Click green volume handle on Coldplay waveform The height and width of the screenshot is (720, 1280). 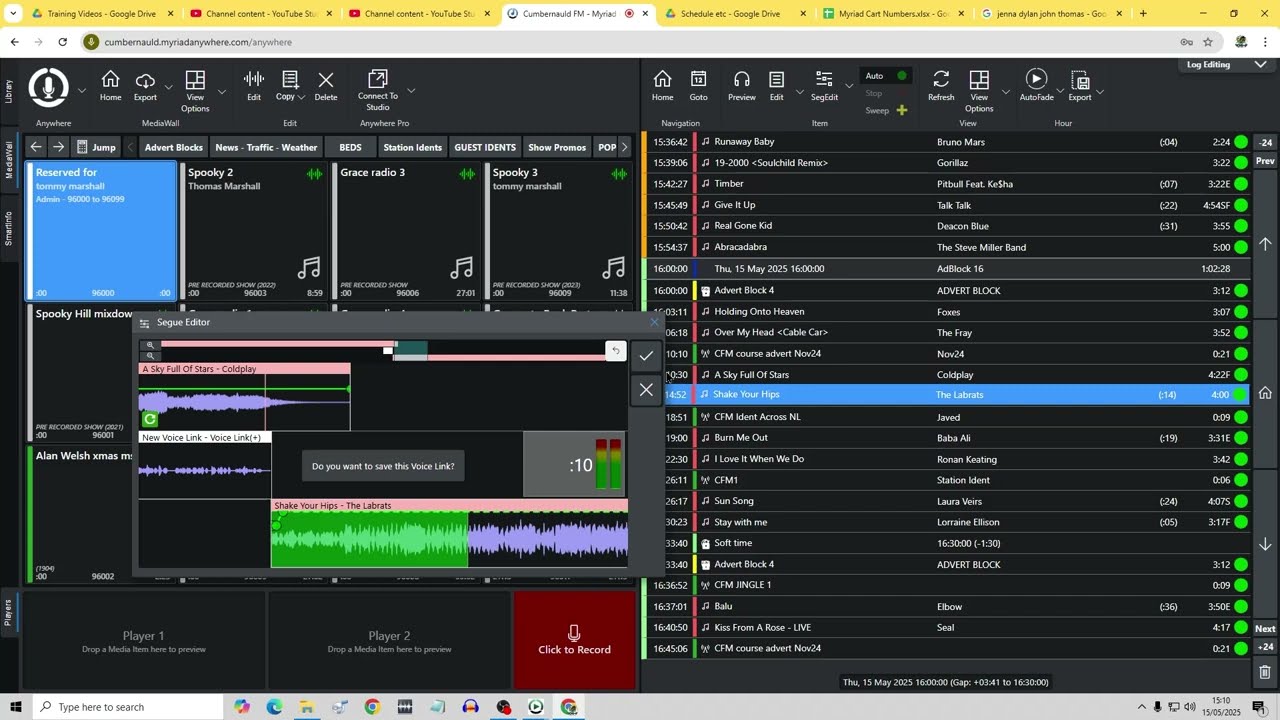[x=349, y=389]
